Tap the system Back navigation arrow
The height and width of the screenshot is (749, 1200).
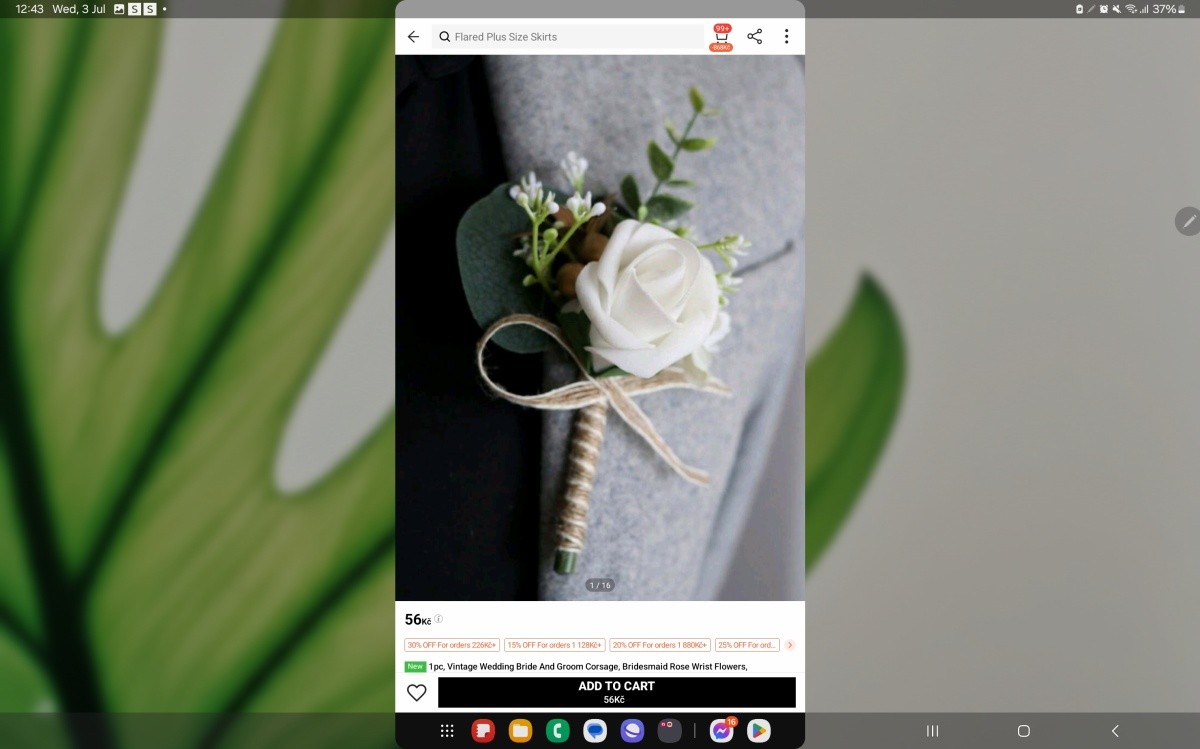1115,731
